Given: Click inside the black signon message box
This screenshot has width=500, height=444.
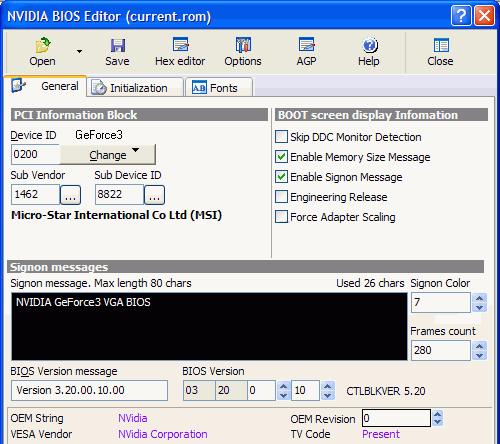Looking at the screenshot, I should 209,326.
